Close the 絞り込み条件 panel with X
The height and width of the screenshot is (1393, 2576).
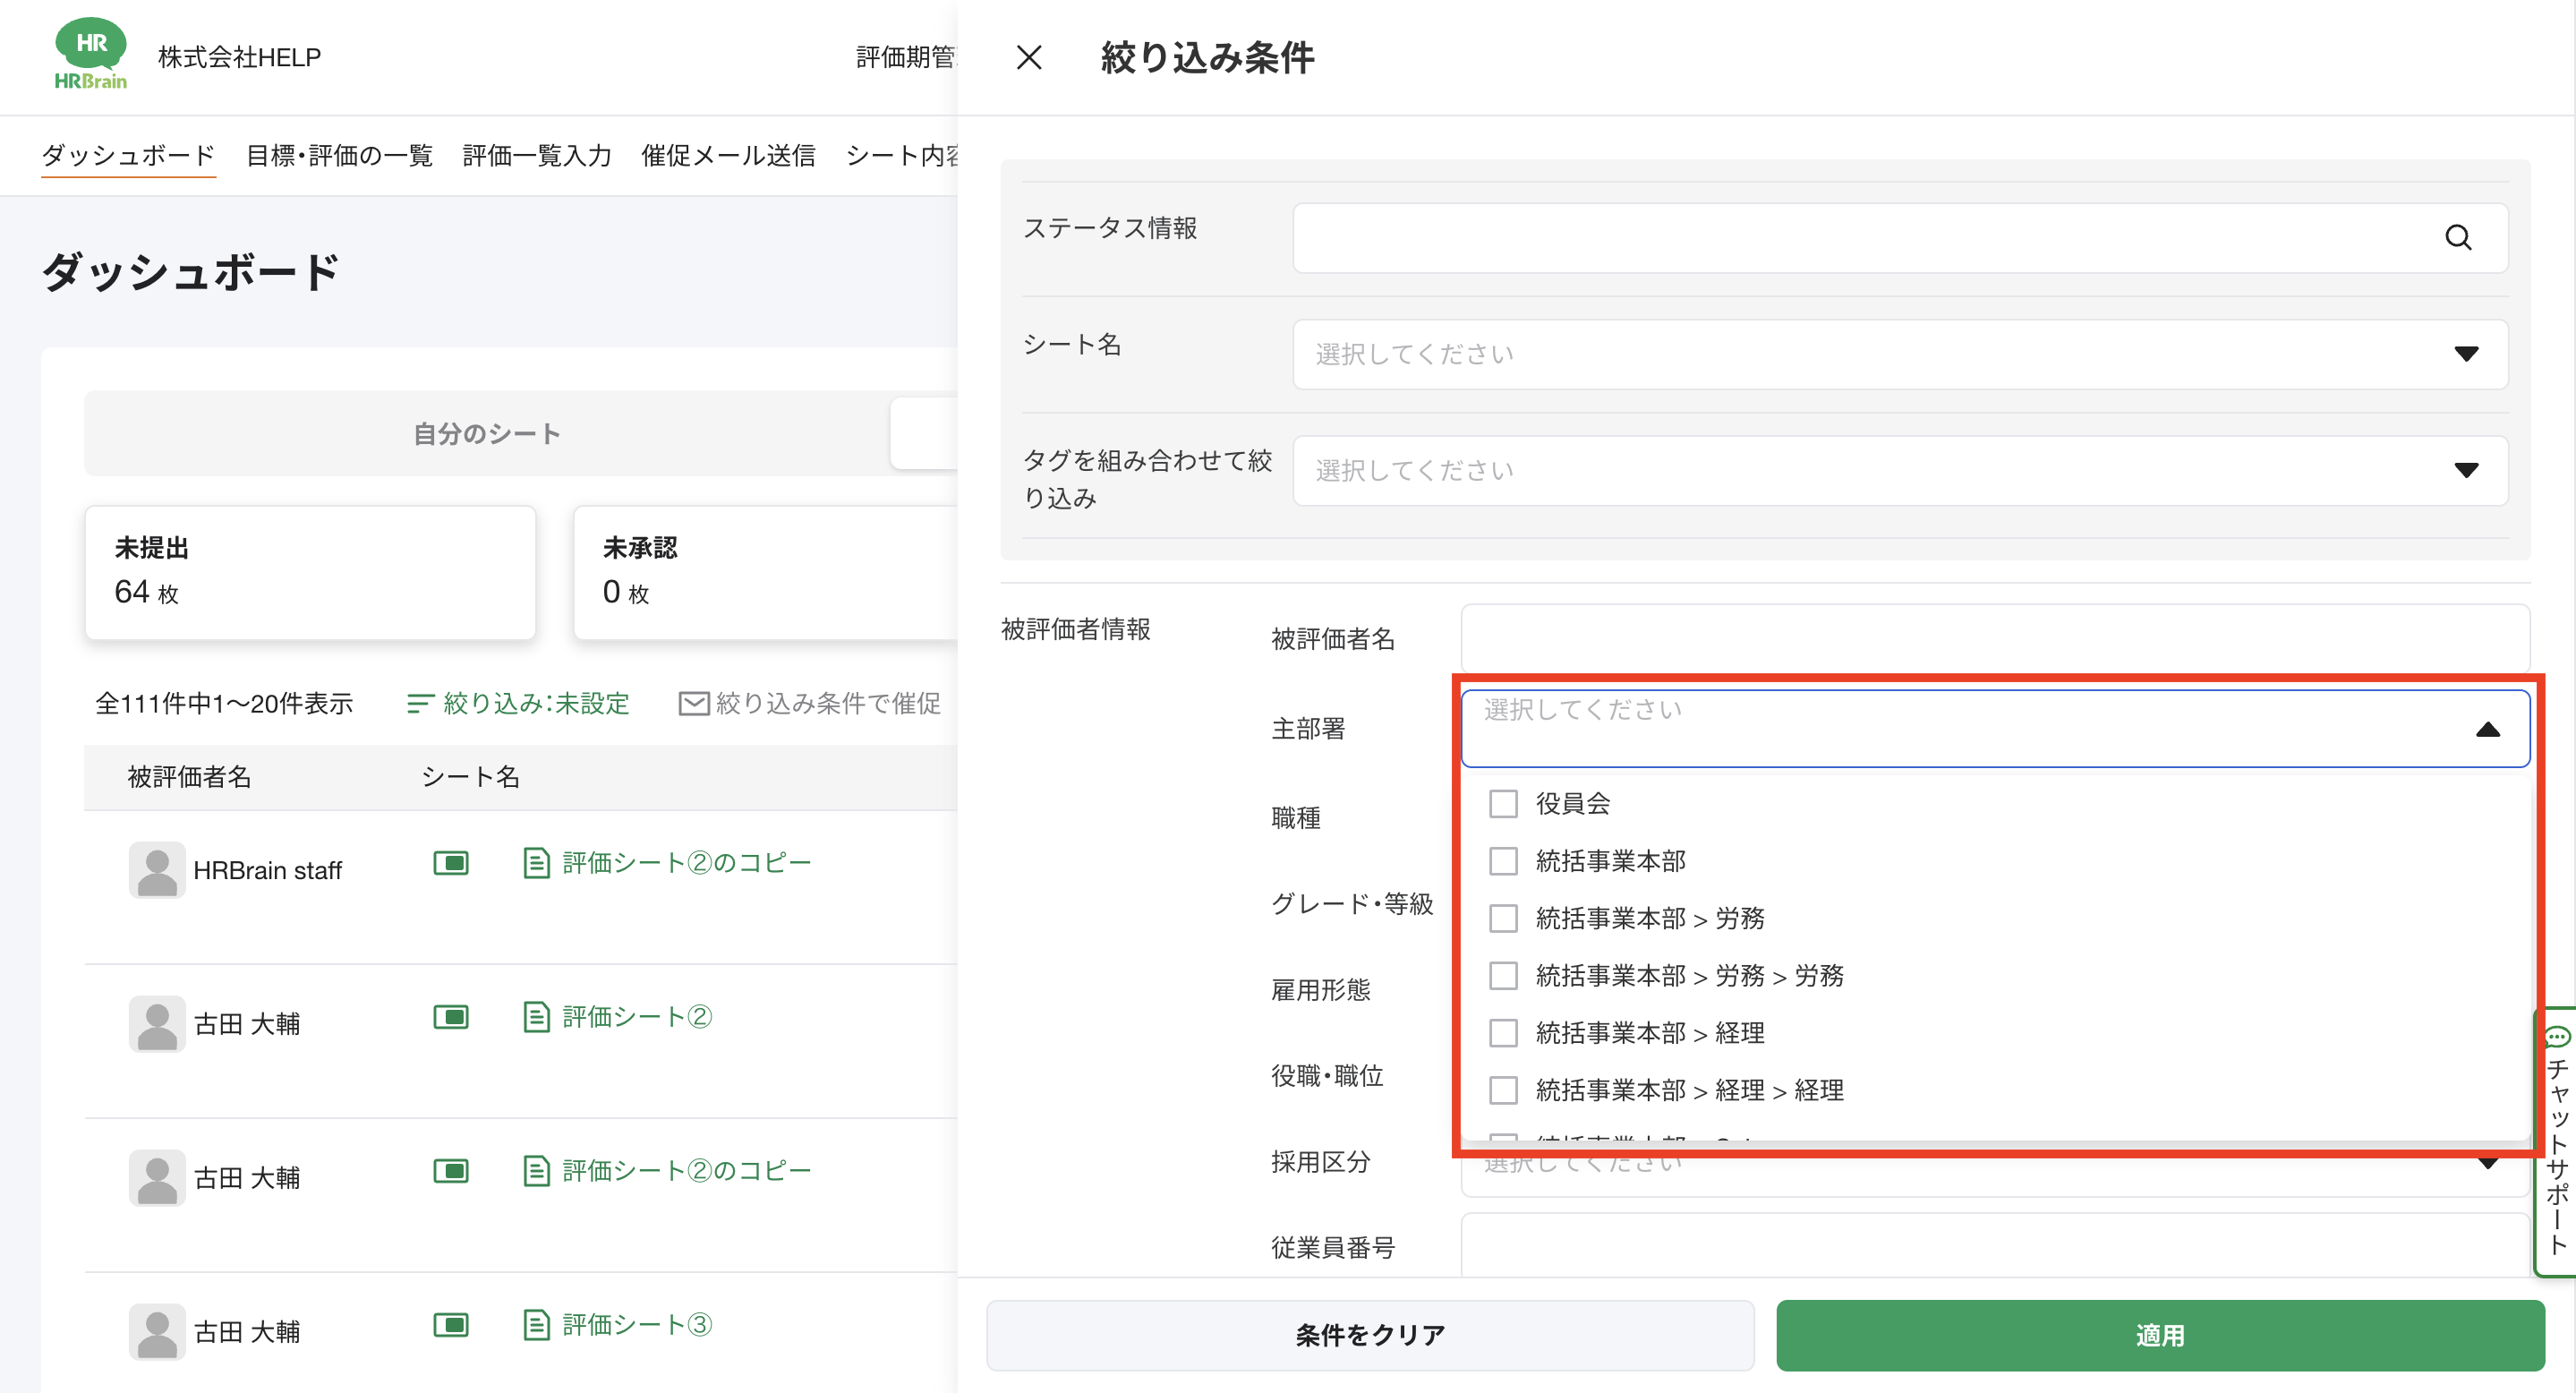click(1029, 58)
